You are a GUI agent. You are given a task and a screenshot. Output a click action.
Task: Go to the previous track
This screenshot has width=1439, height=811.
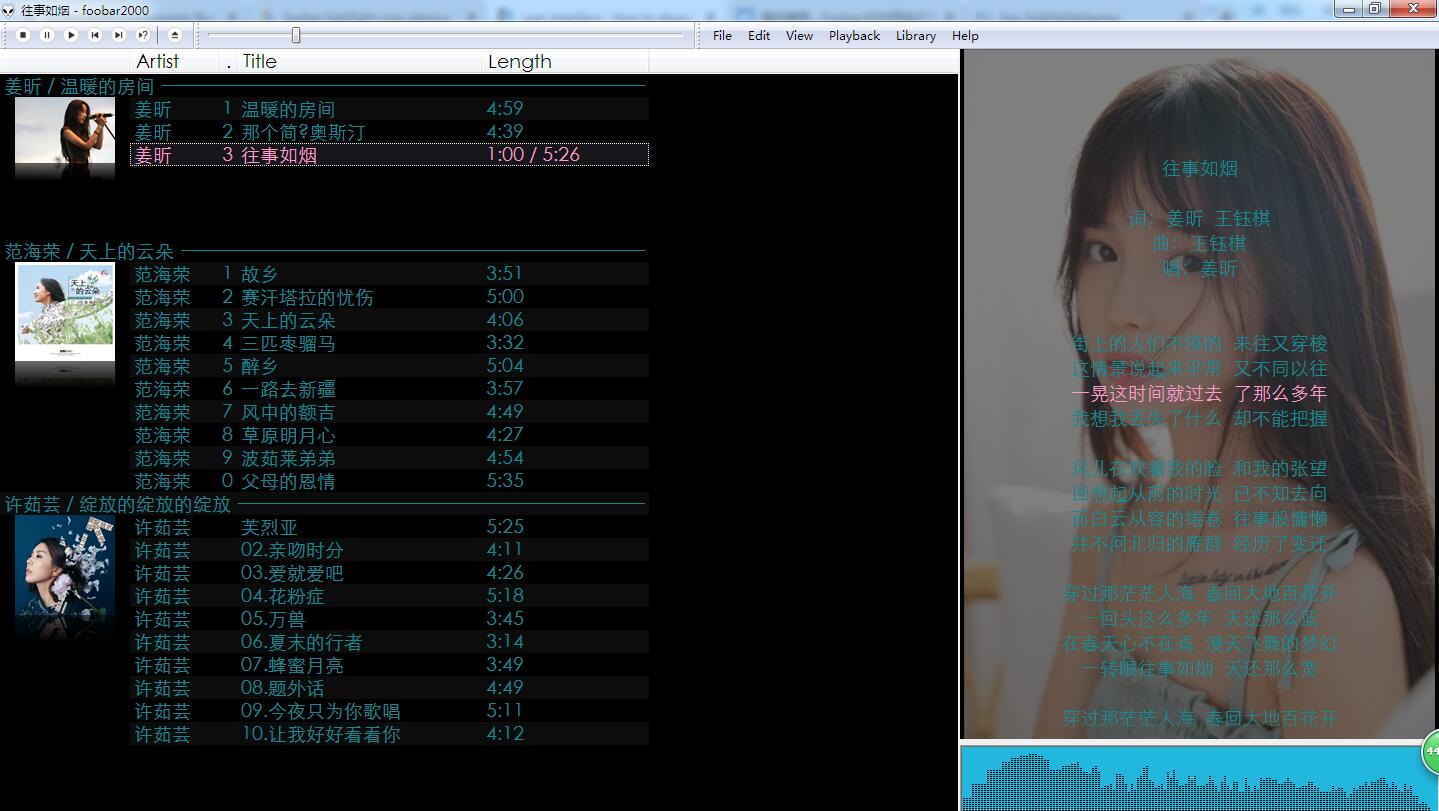pyautogui.click(x=95, y=35)
